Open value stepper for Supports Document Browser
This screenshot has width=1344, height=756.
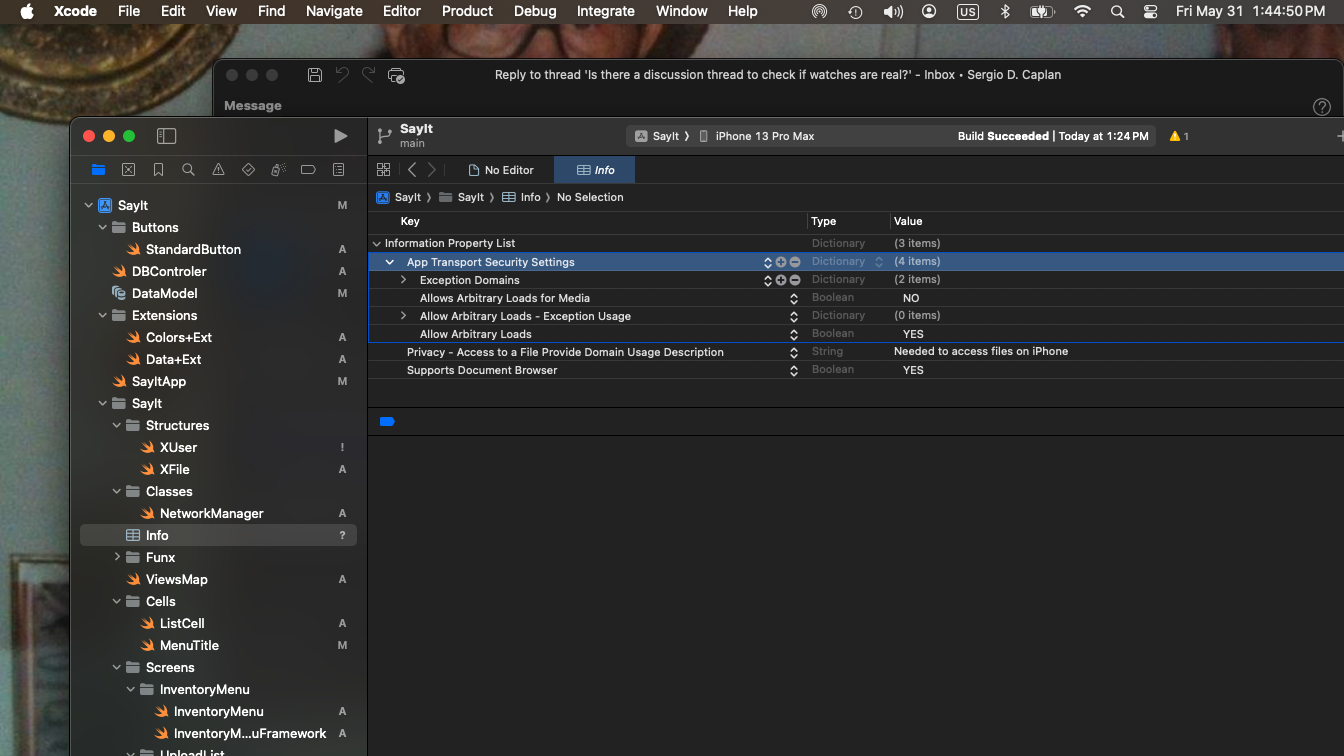(x=794, y=370)
